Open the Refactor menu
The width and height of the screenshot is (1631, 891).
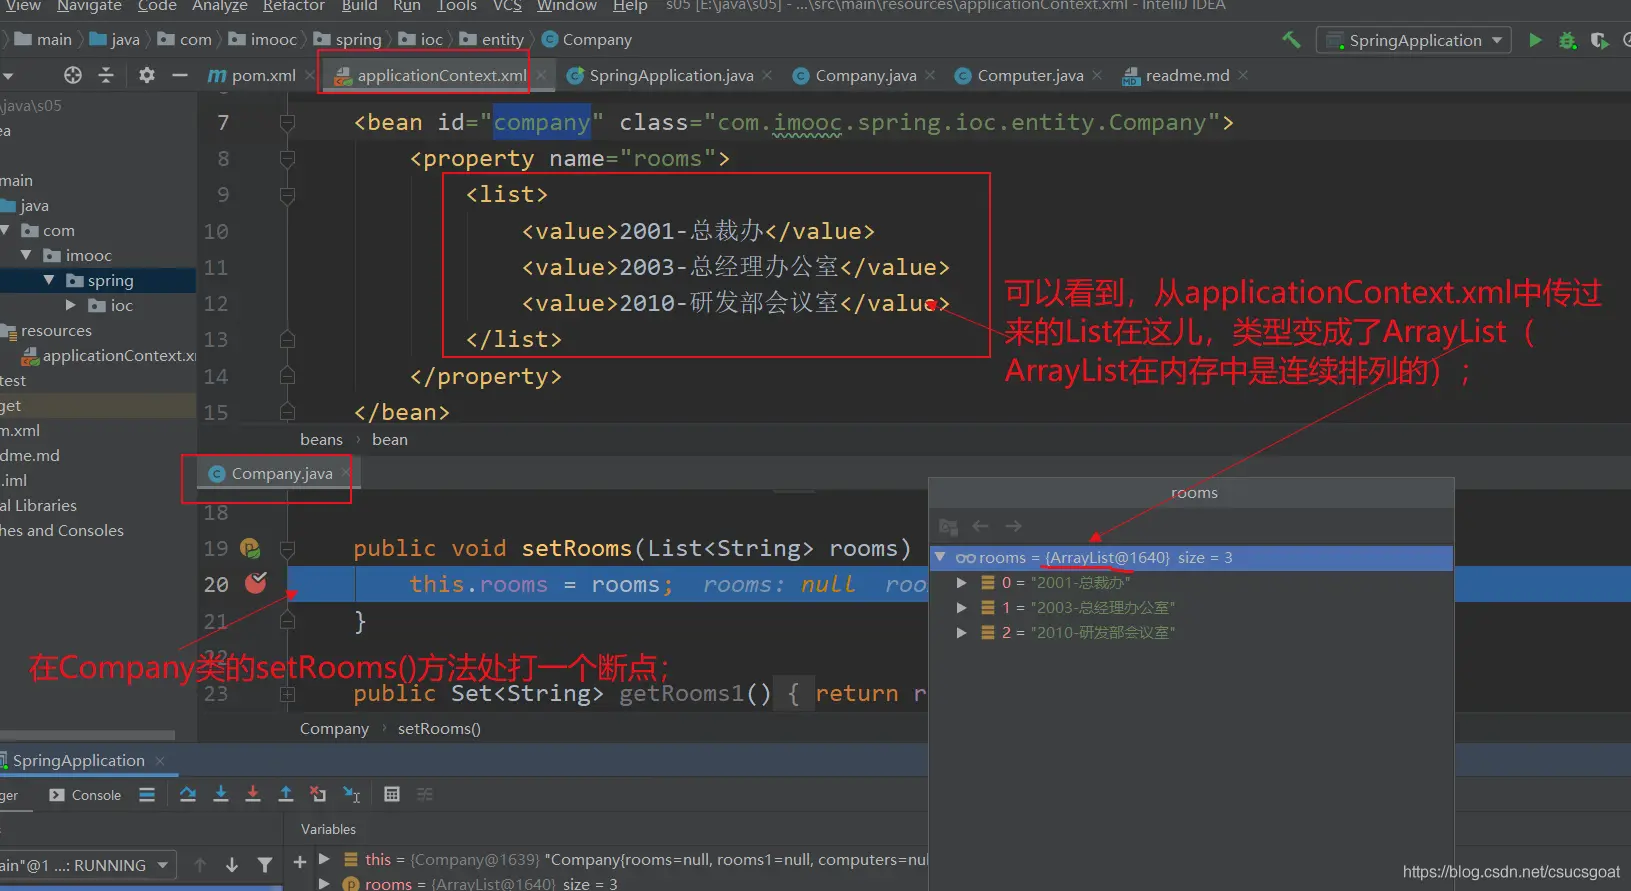pos(293,6)
